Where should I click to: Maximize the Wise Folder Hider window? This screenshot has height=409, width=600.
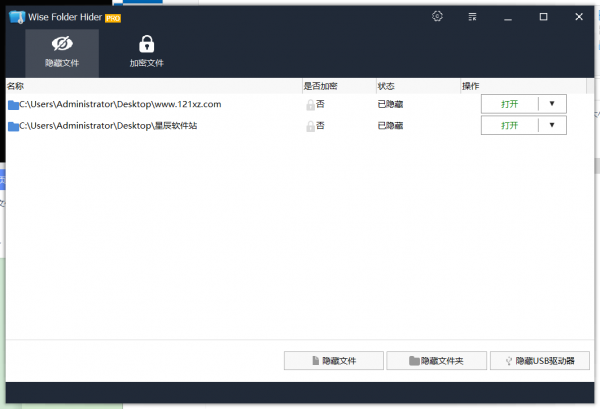coord(543,17)
